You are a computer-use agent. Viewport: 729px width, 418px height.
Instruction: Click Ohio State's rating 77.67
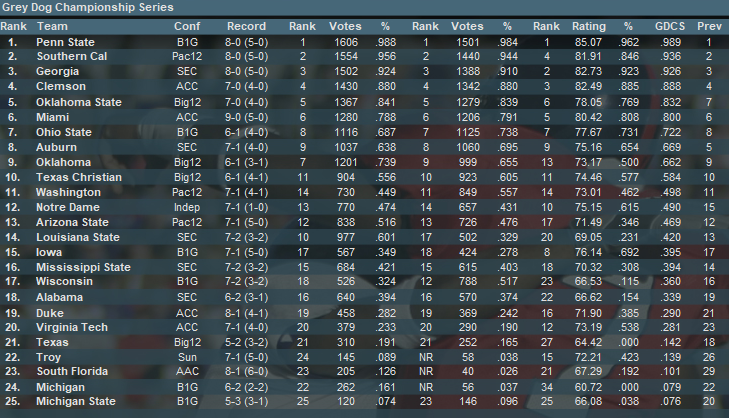(588, 133)
